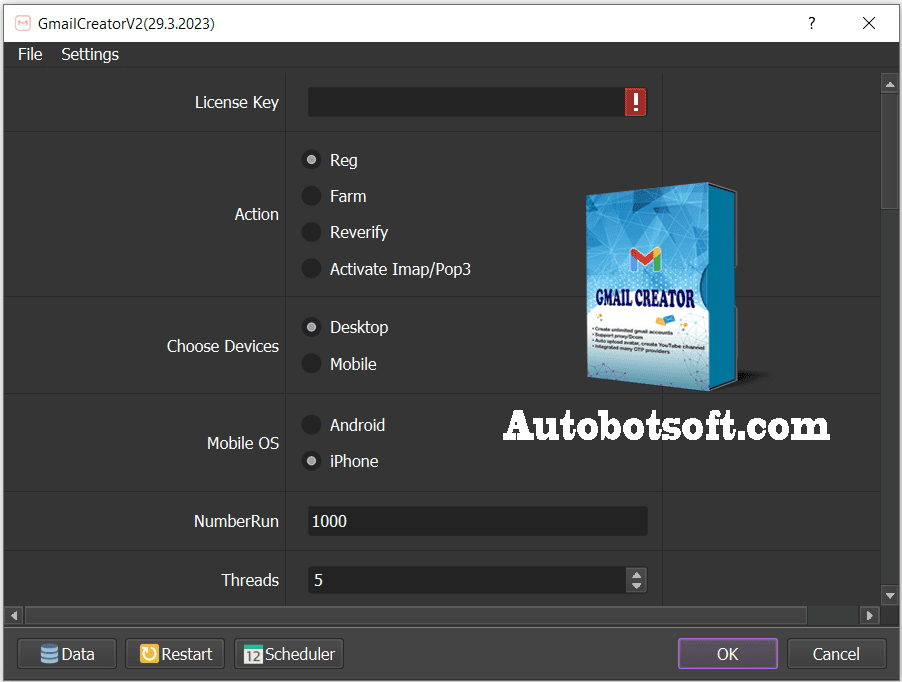Click the vertical scrollbar up arrow
Image resolution: width=902 pixels, height=682 pixels.
[890, 84]
